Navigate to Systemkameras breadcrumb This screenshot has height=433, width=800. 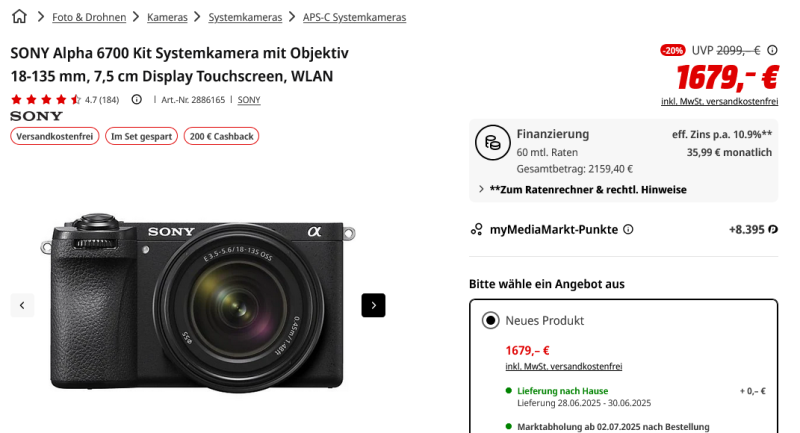coord(245,17)
